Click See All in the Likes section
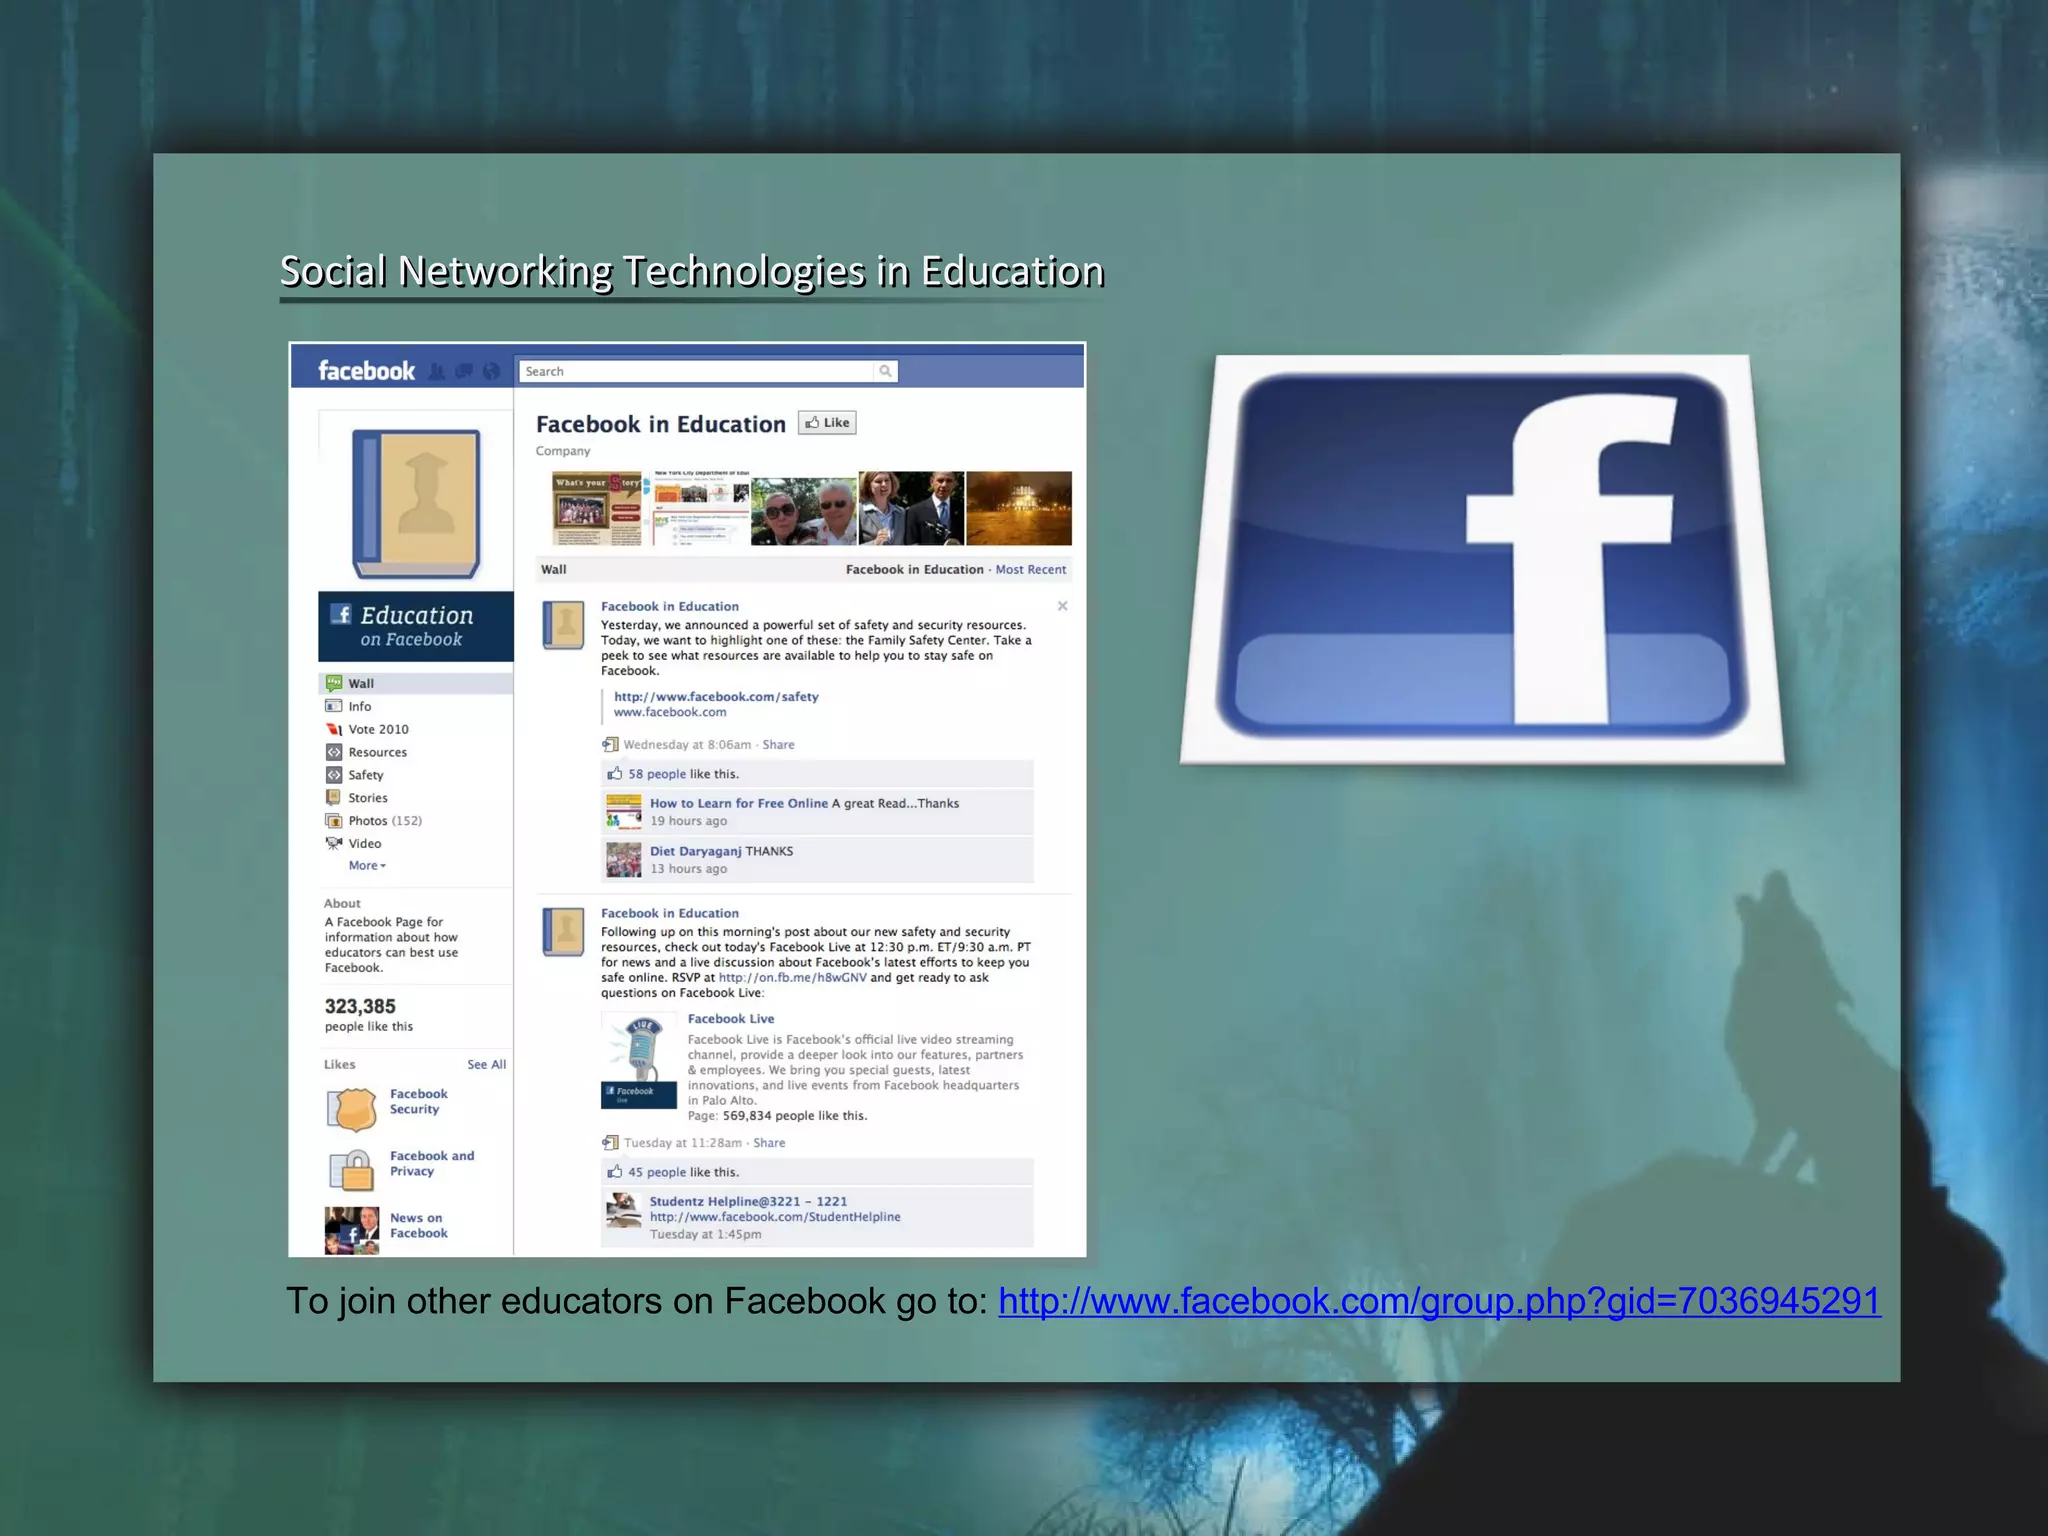The height and width of the screenshot is (1536, 2048). (486, 1065)
